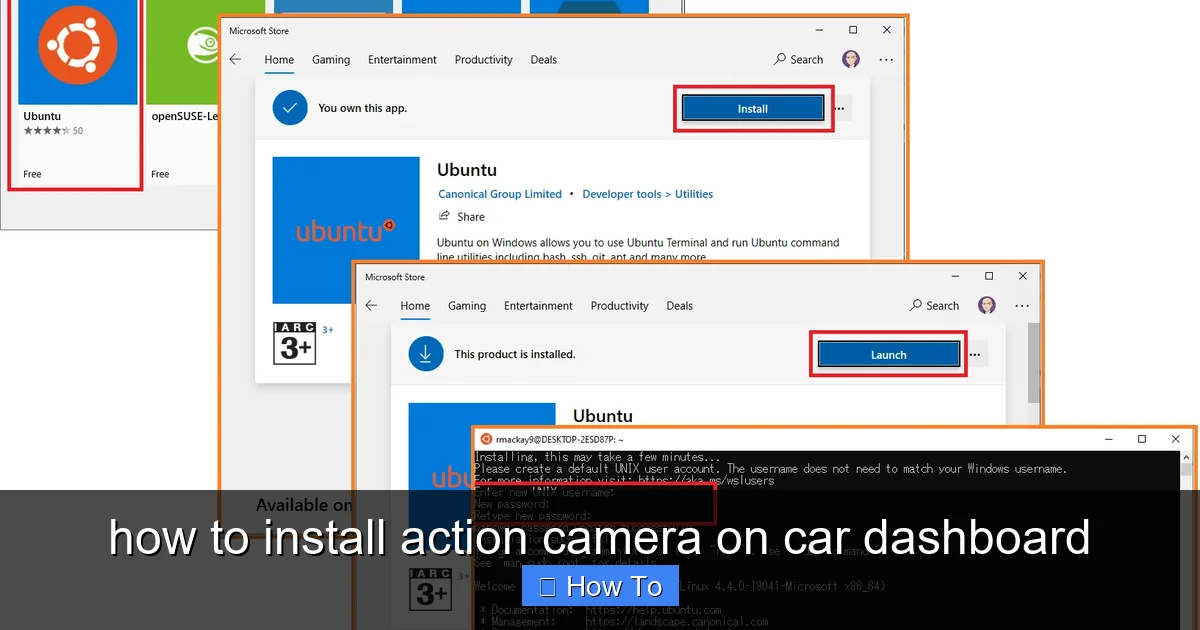This screenshot has height=630, width=1200.
Task: Open Deals tab in the upper Store window
Action: tap(544, 60)
